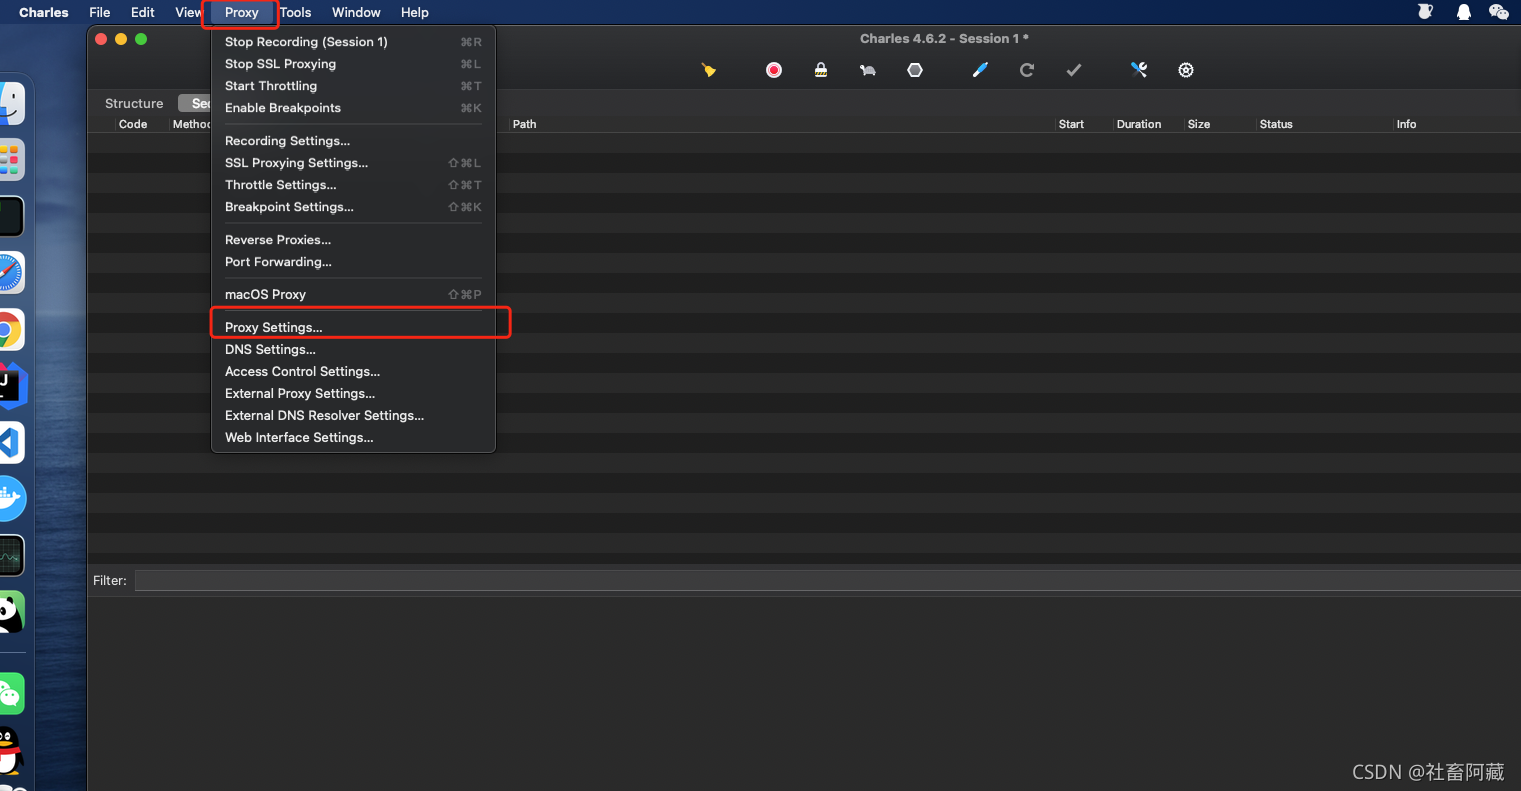Open WeChat from the dock

point(11,694)
